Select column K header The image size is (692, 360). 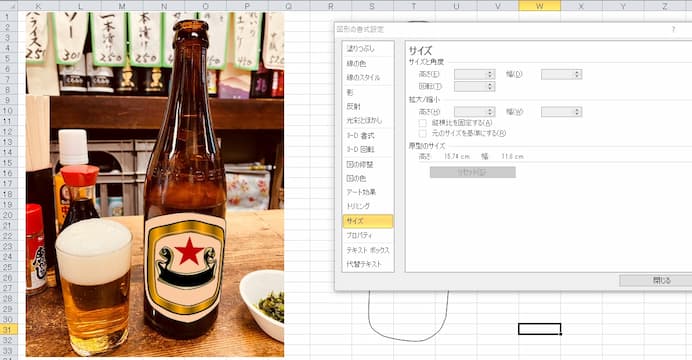click(38, 6)
